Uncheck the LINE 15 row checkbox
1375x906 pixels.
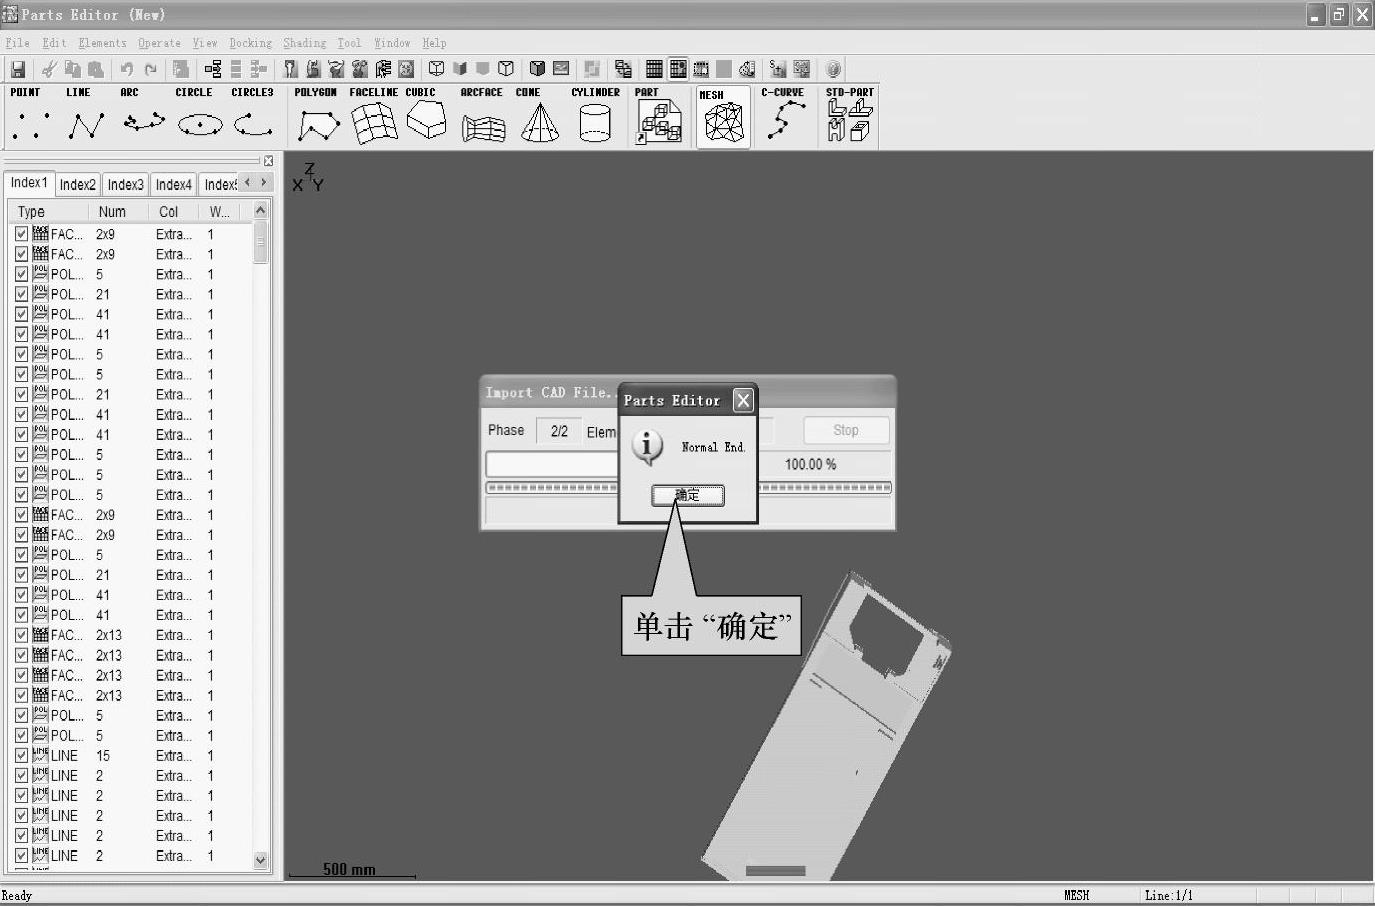tap(22, 755)
